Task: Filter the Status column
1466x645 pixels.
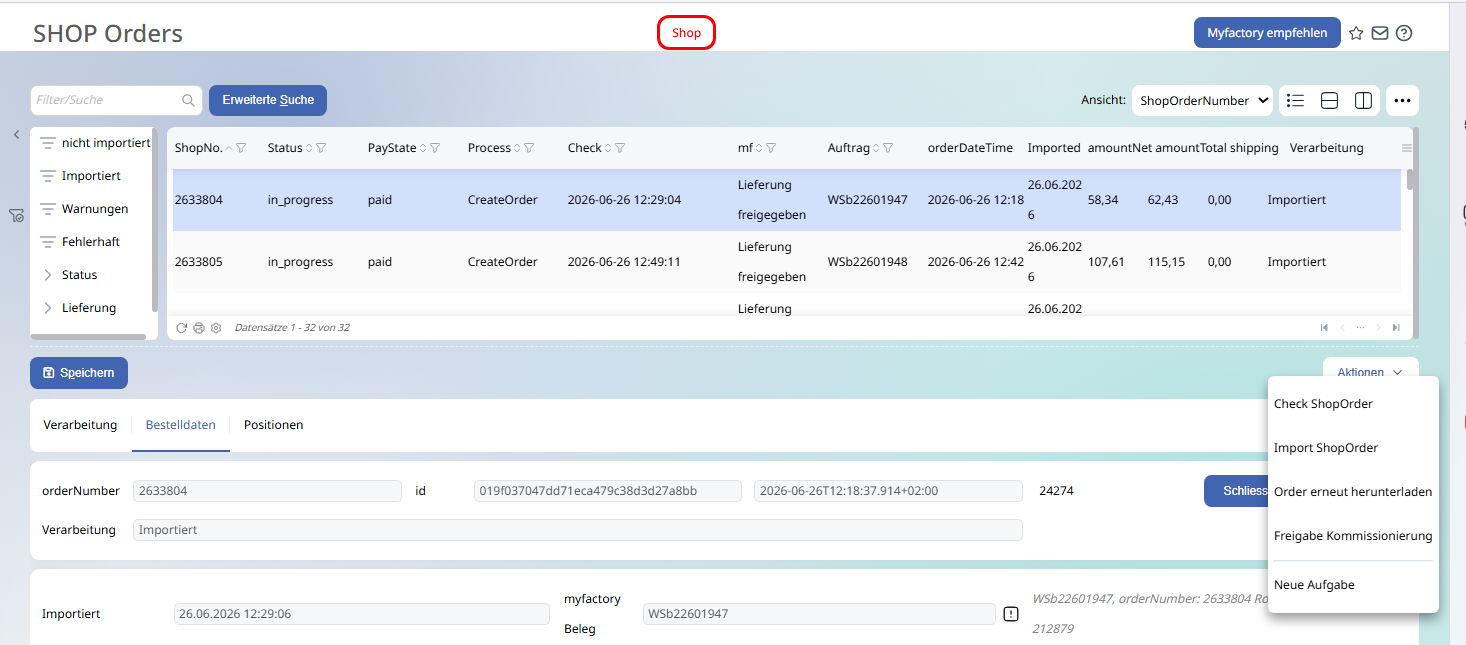Action: (x=321, y=148)
